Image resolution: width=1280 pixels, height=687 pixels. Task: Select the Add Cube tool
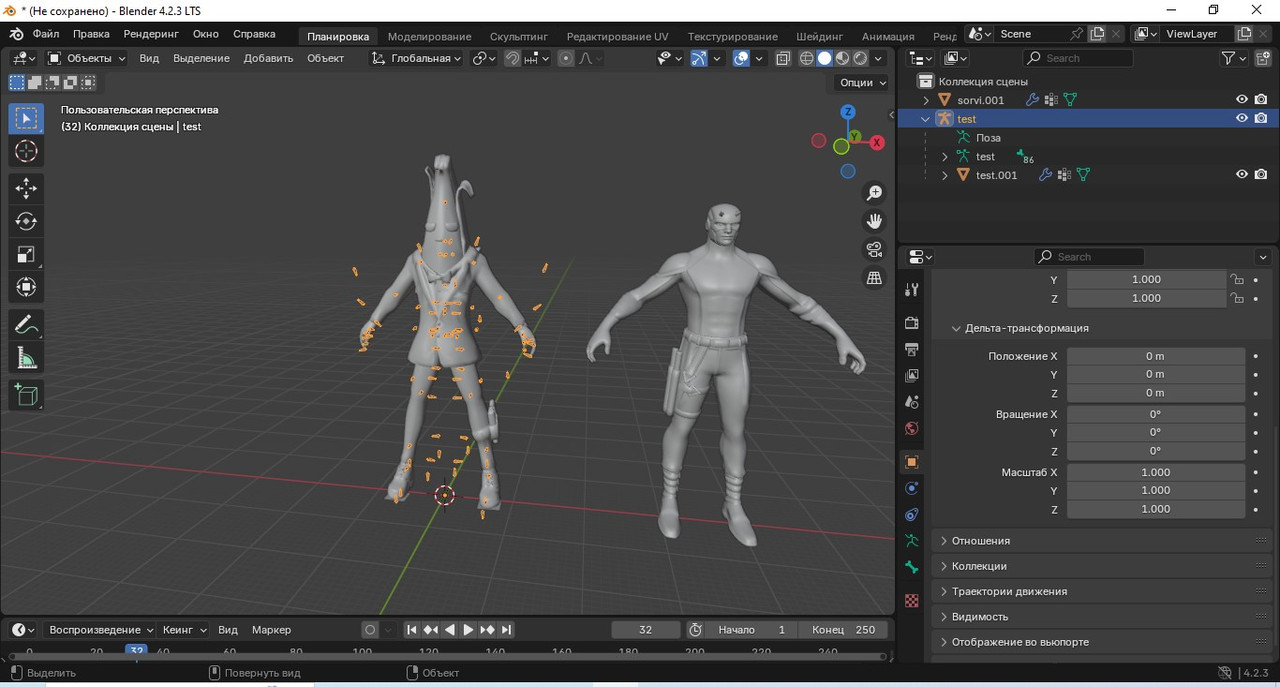pos(27,395)
